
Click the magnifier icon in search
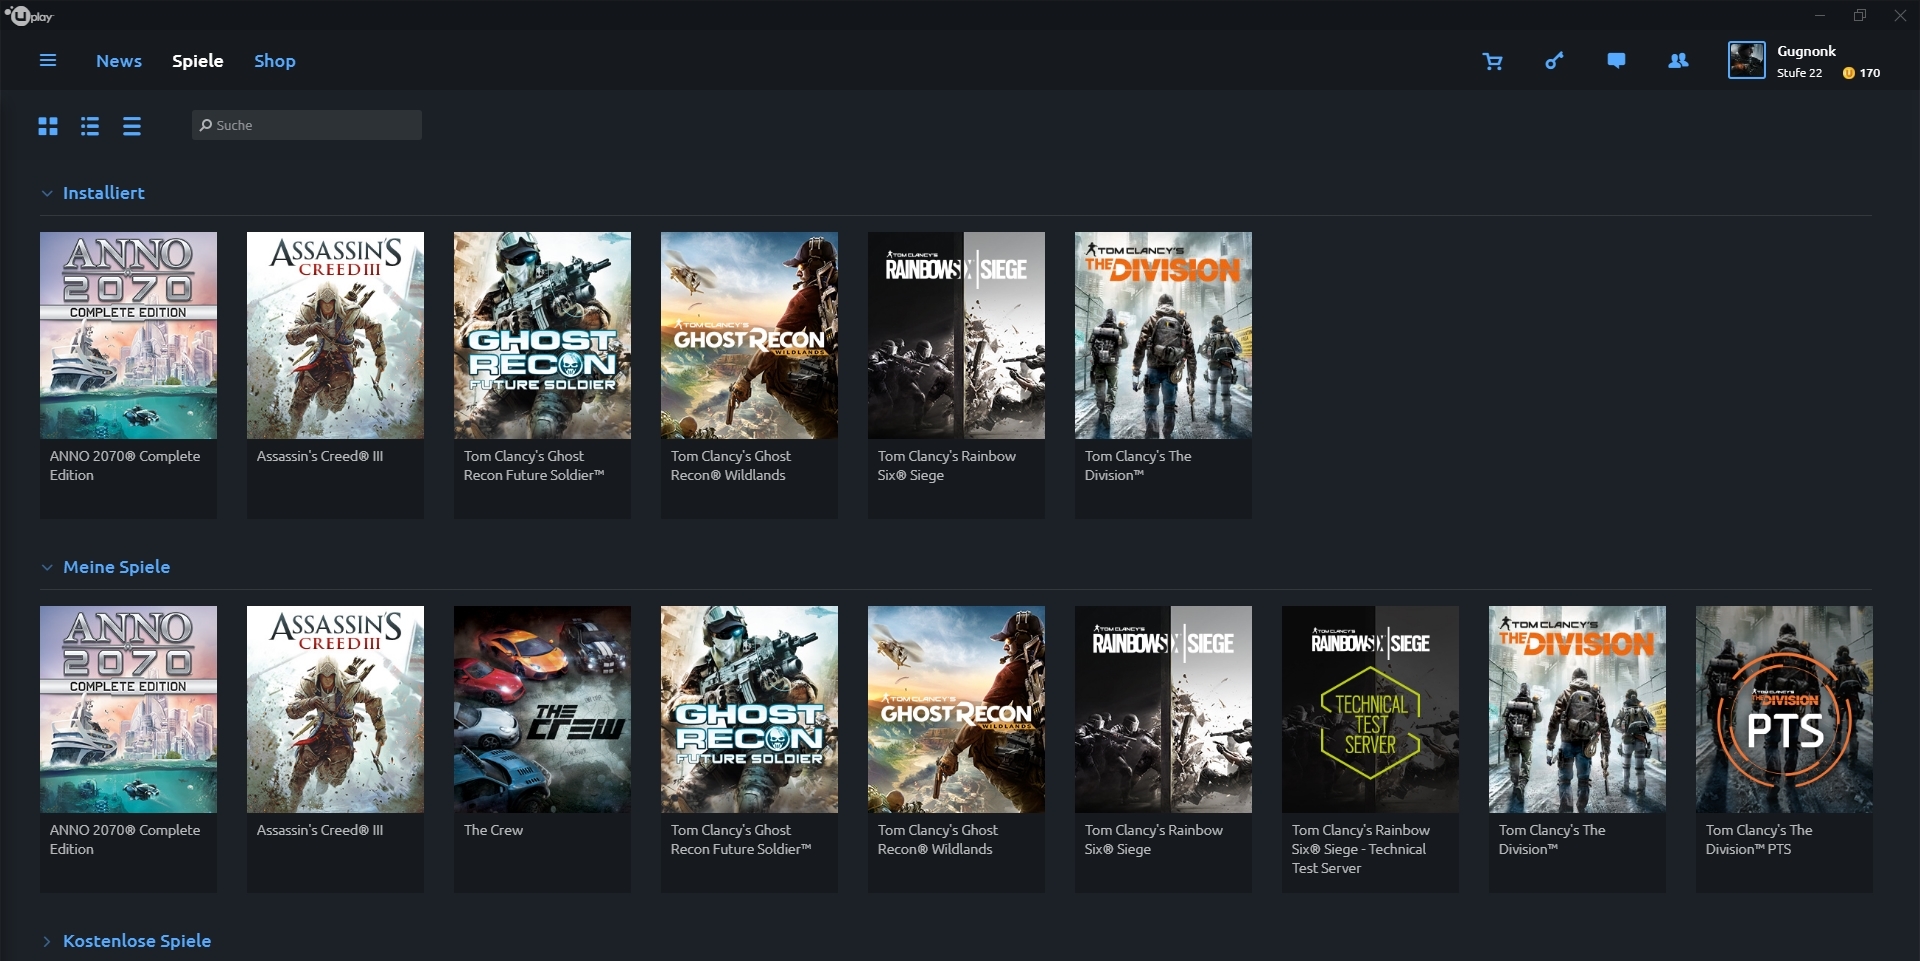(206, 125)
